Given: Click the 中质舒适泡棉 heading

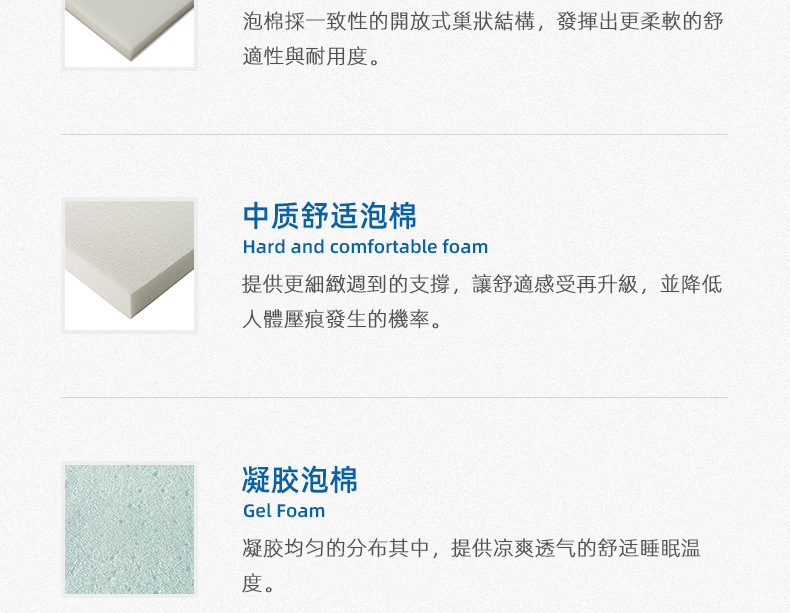Looking at the screenshot, I should pyautogui.click(x=330, y=216).
